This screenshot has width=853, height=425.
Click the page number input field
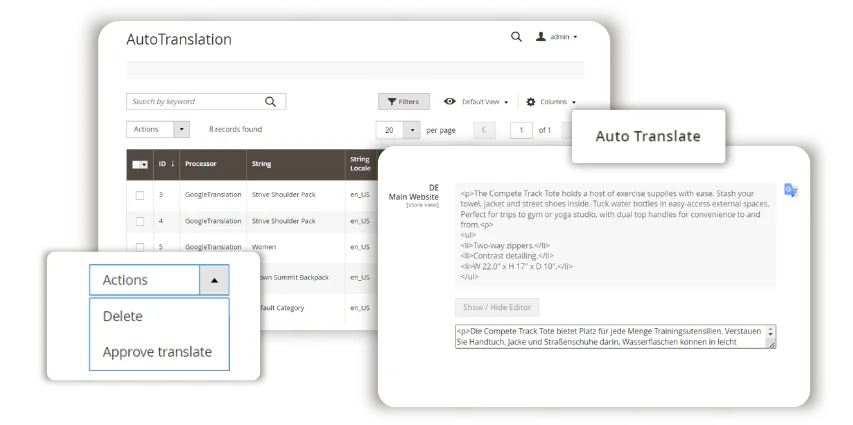pyautogui.click(x=521, y=130)
